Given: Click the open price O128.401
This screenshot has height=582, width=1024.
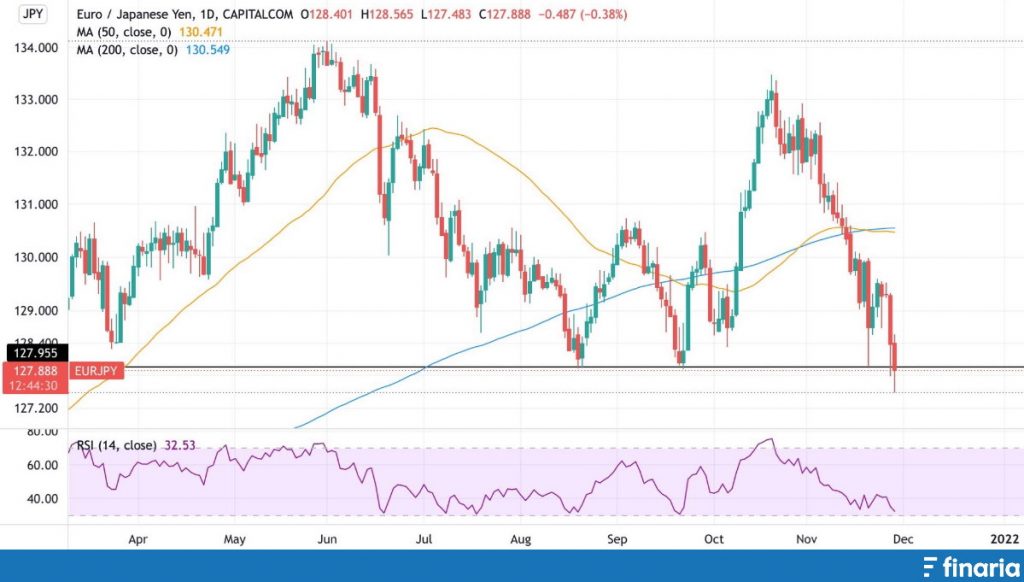Looking at the screenshot, I should (328, 14).
